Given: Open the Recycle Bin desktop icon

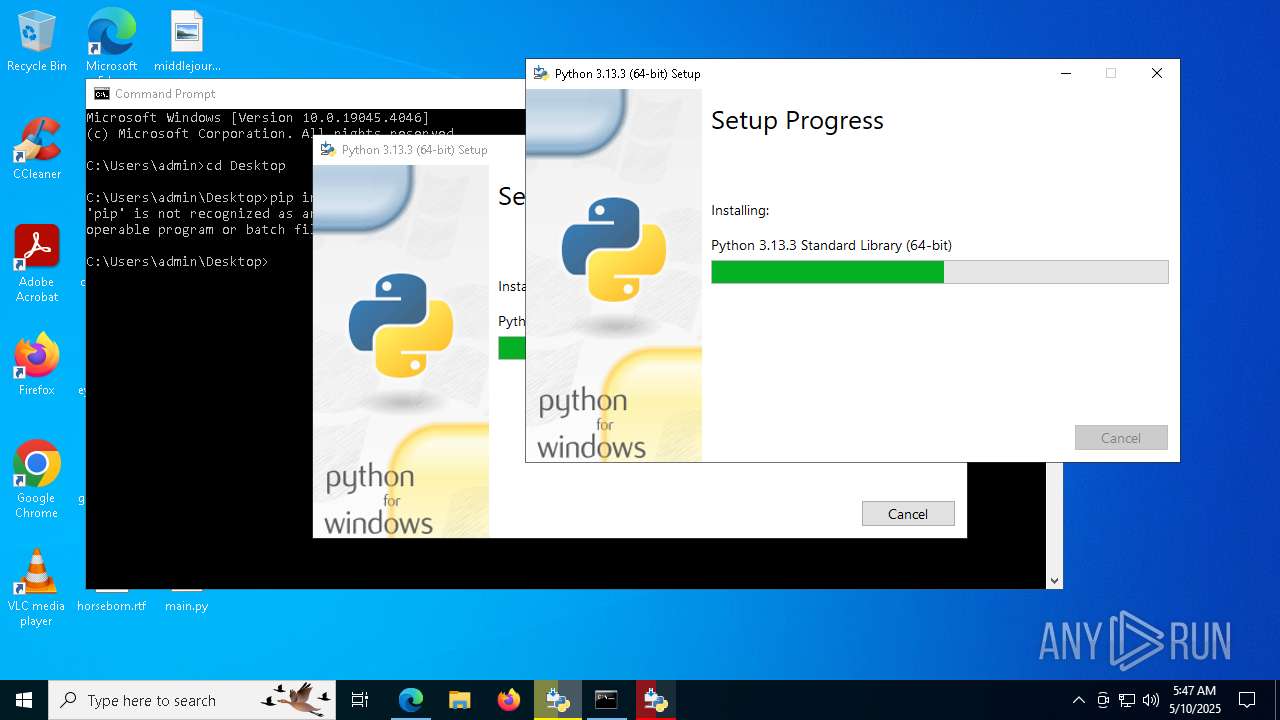Looking at the screenshot, I should pos(37,40).
